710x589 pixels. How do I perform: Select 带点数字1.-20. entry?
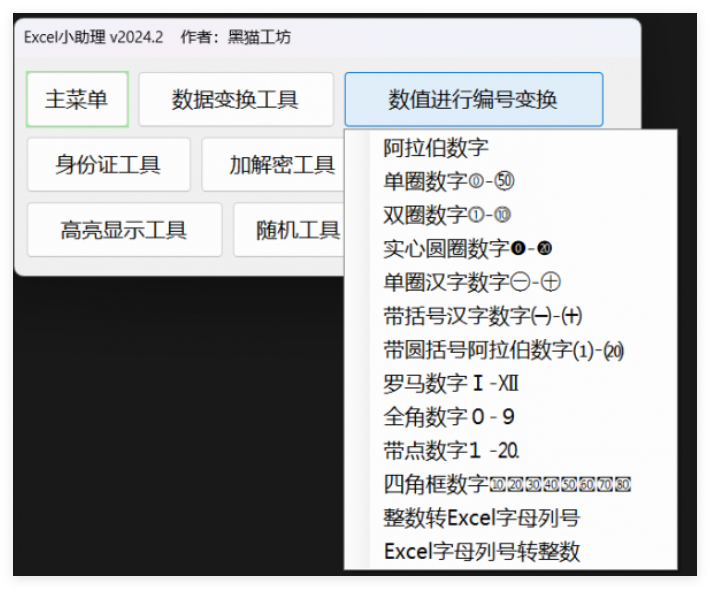511,451
